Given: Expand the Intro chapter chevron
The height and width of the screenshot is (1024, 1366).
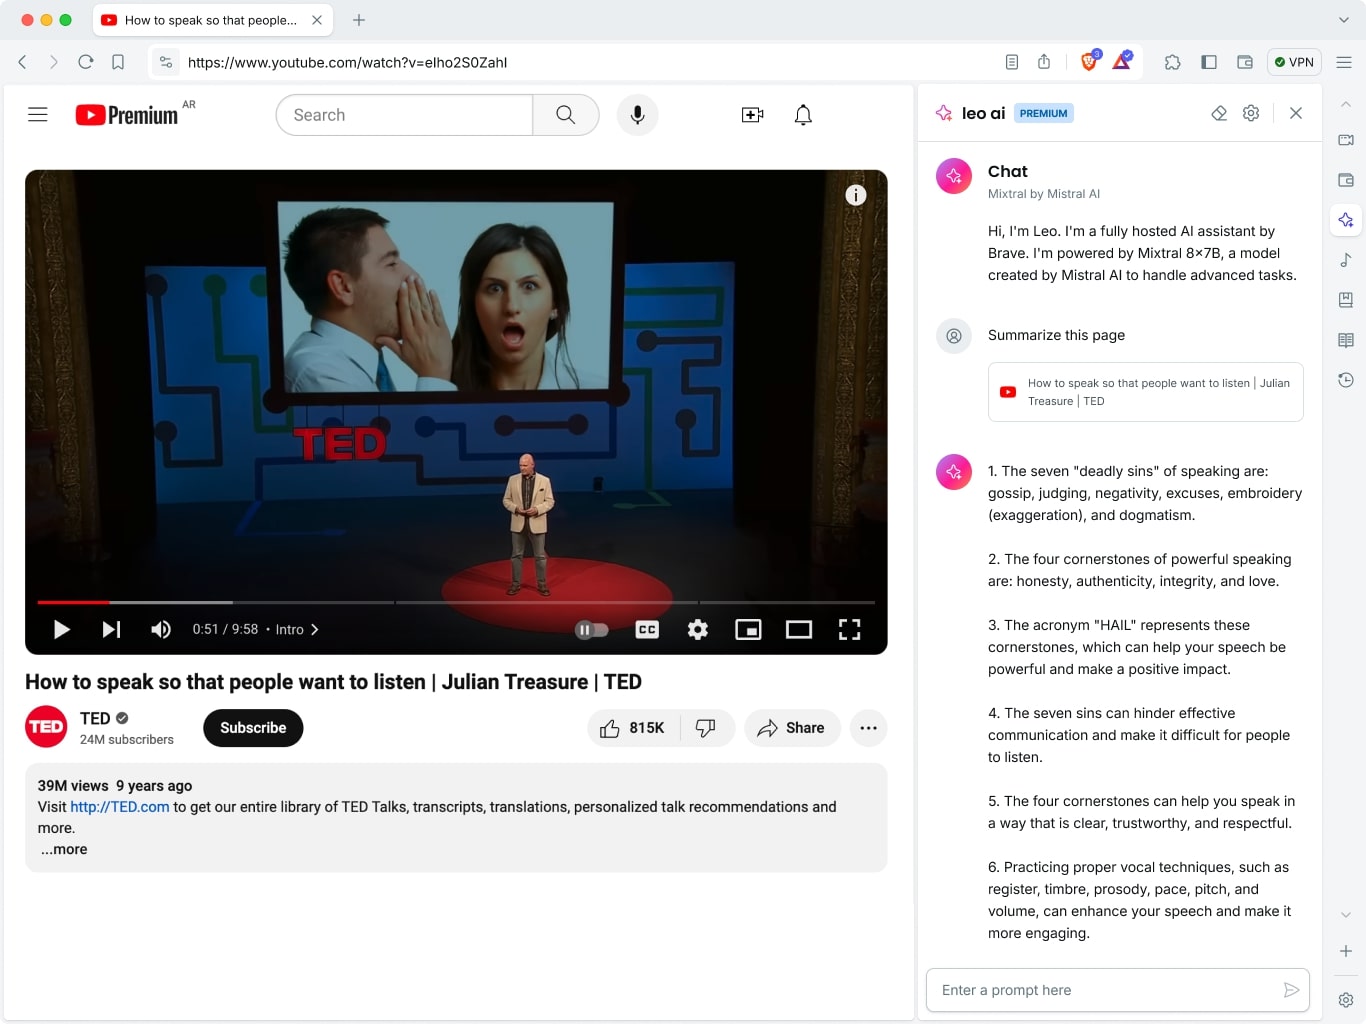Looking at the screenshot, I should (314, 629).
